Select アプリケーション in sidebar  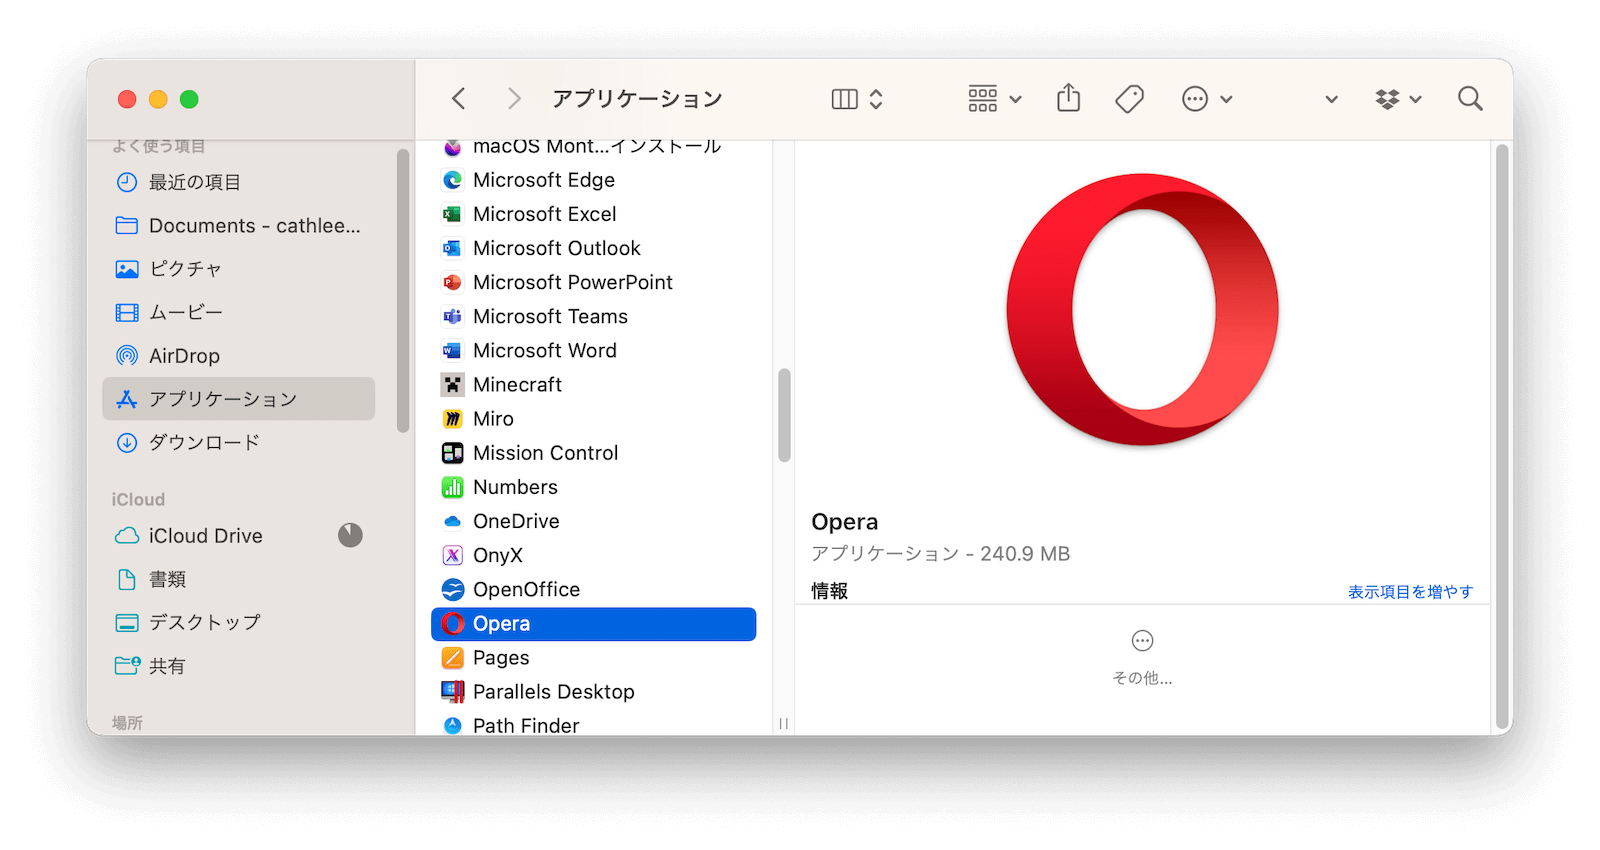pyautogui.click(x=238, y=399)
